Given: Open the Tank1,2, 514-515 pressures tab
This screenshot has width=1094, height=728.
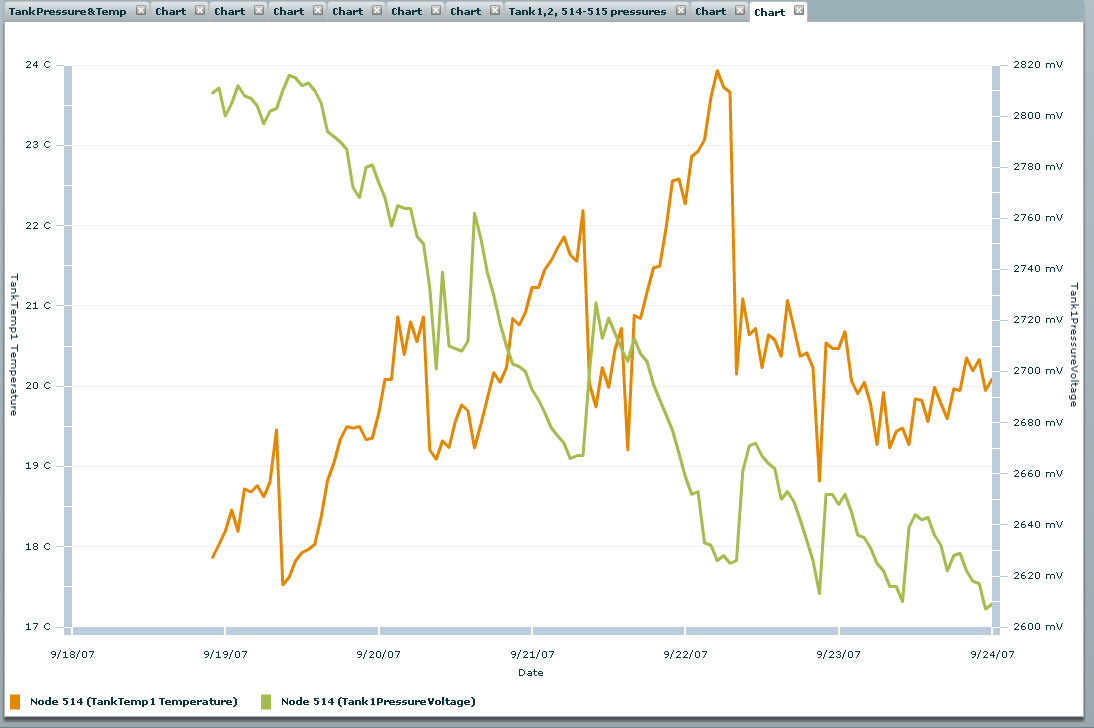Looking at the screenshot, I should click(587, 11).
